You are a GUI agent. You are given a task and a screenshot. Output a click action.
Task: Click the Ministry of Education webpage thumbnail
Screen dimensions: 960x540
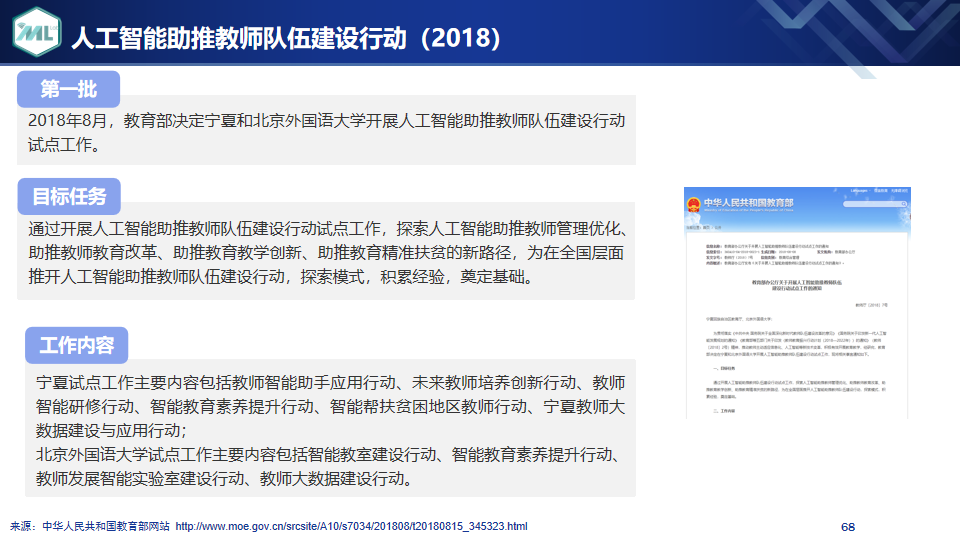[797, 302]
